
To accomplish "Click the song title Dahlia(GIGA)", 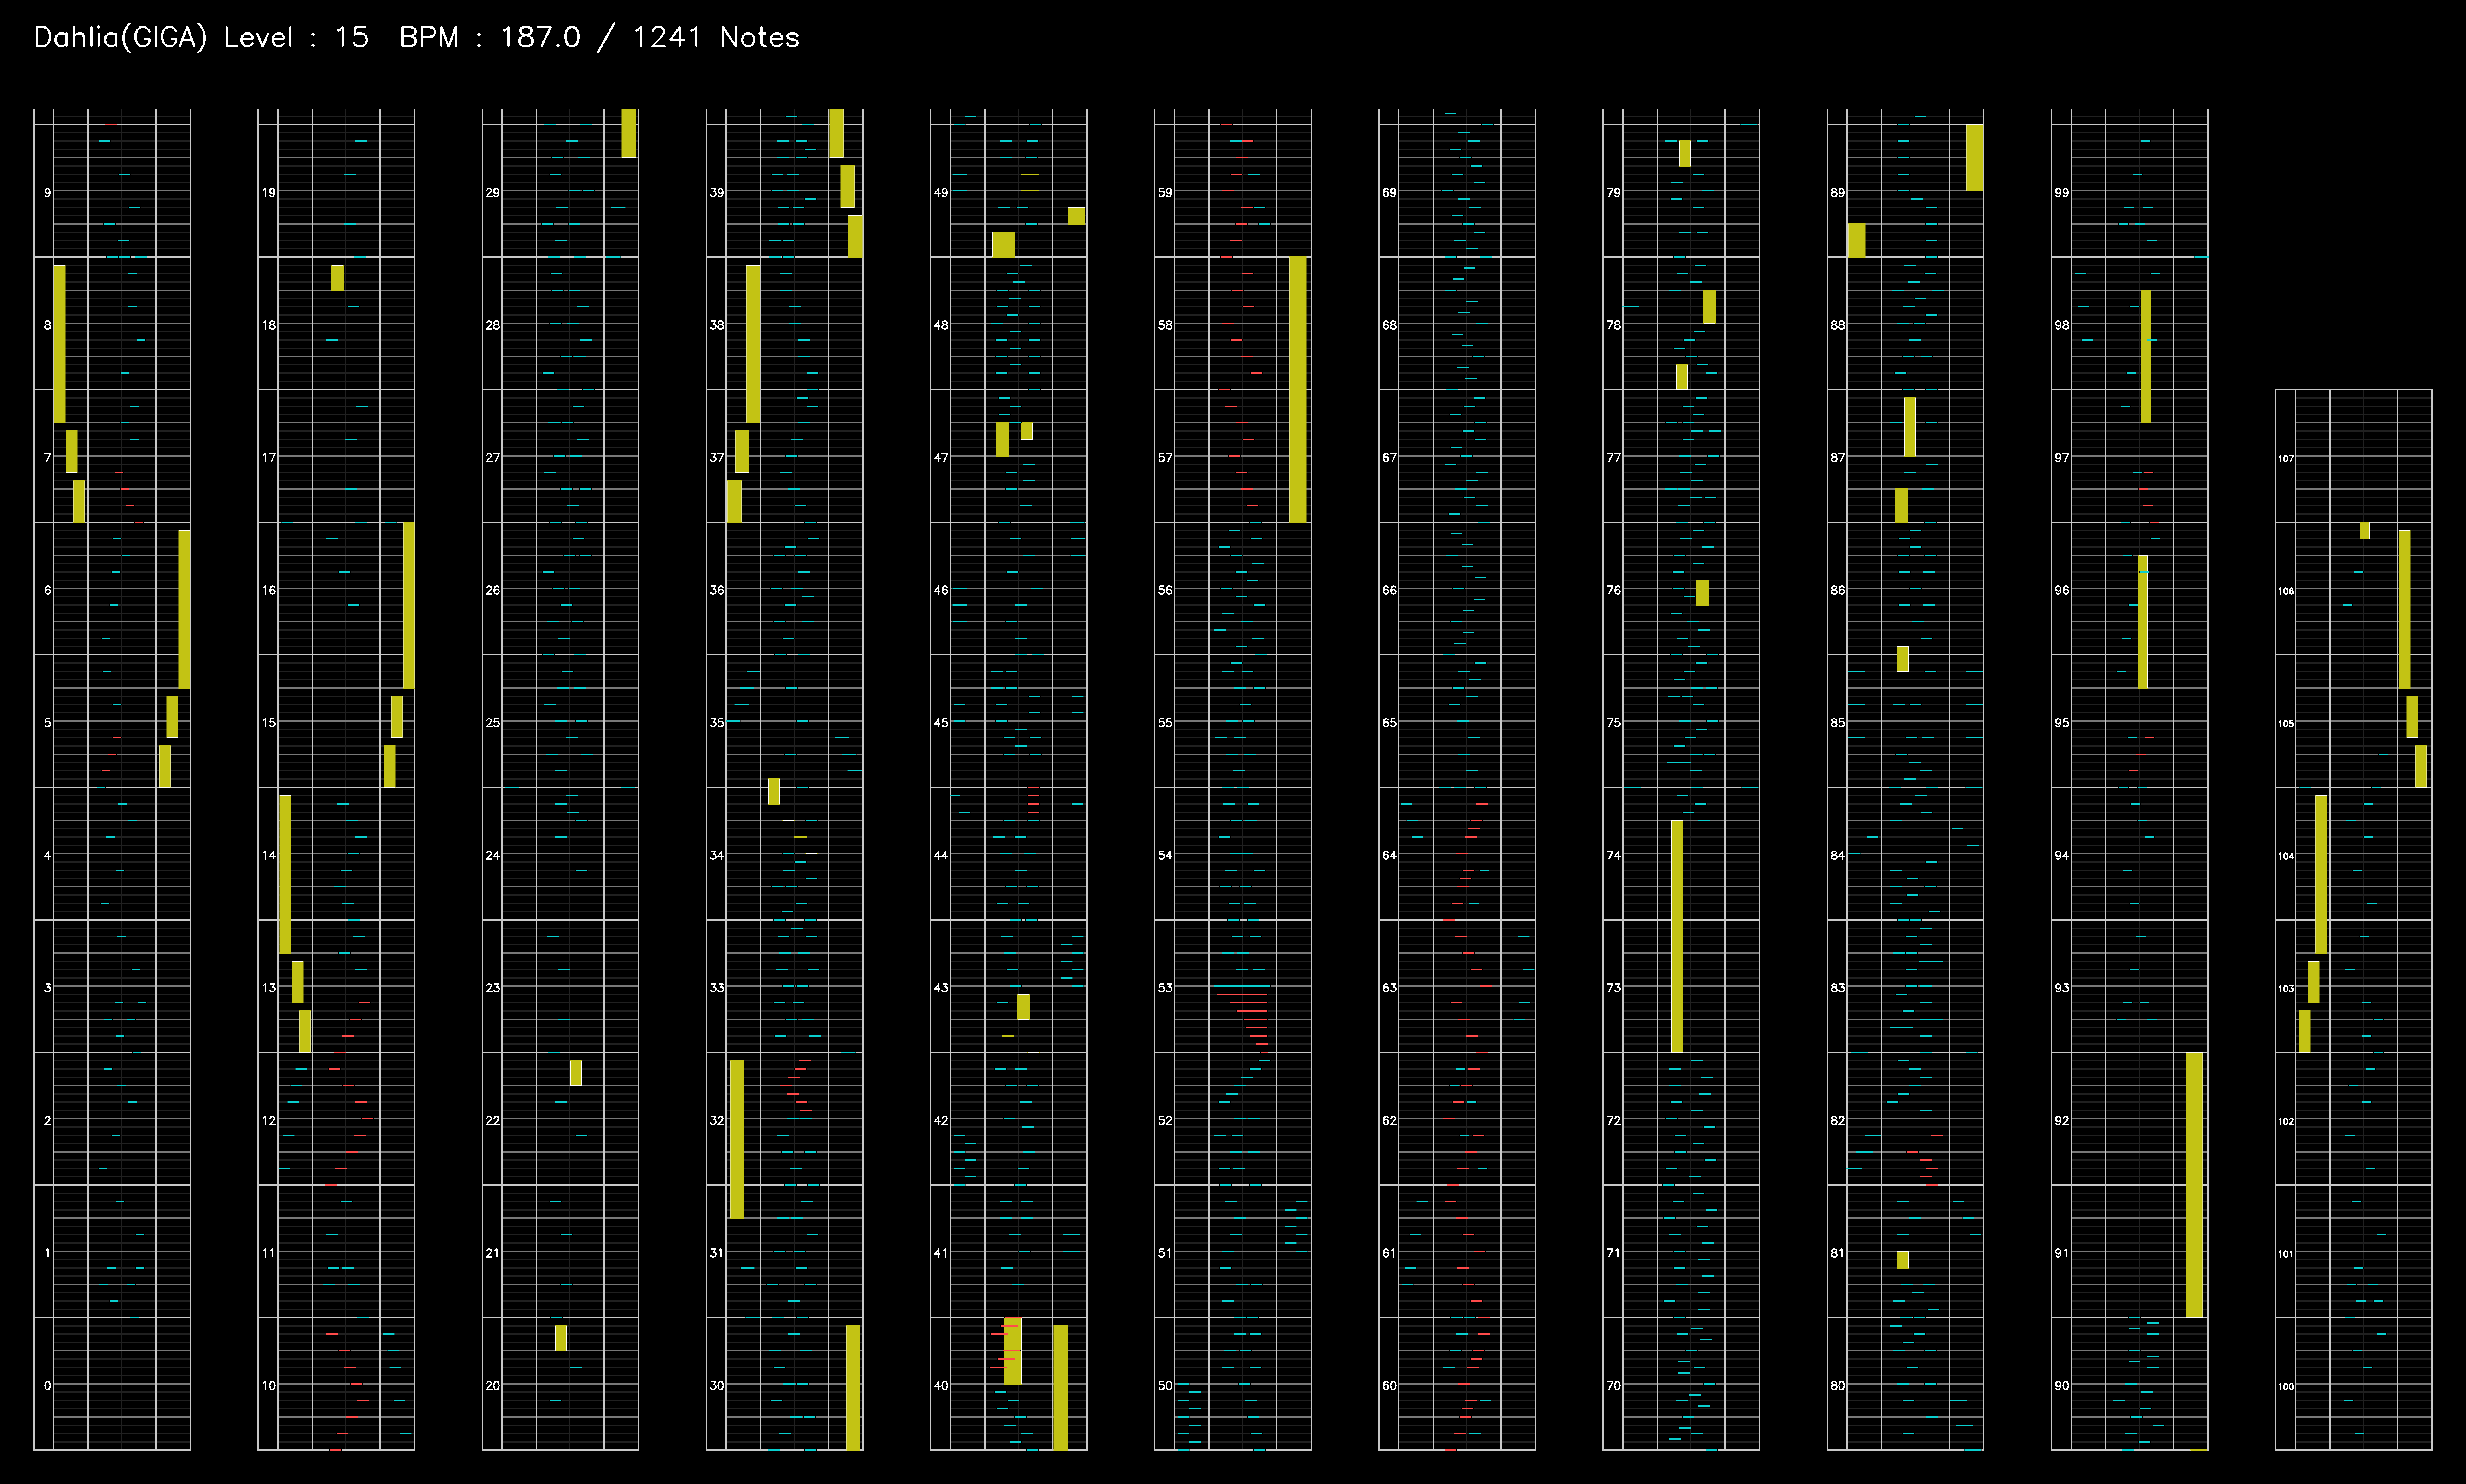I will [x=120, y=38].
